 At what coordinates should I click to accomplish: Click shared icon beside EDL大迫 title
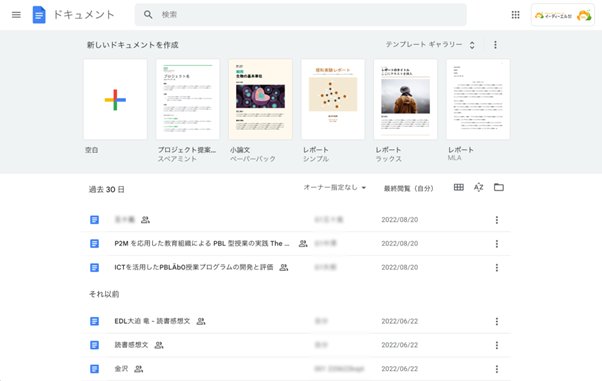click(x=201, y=321)
